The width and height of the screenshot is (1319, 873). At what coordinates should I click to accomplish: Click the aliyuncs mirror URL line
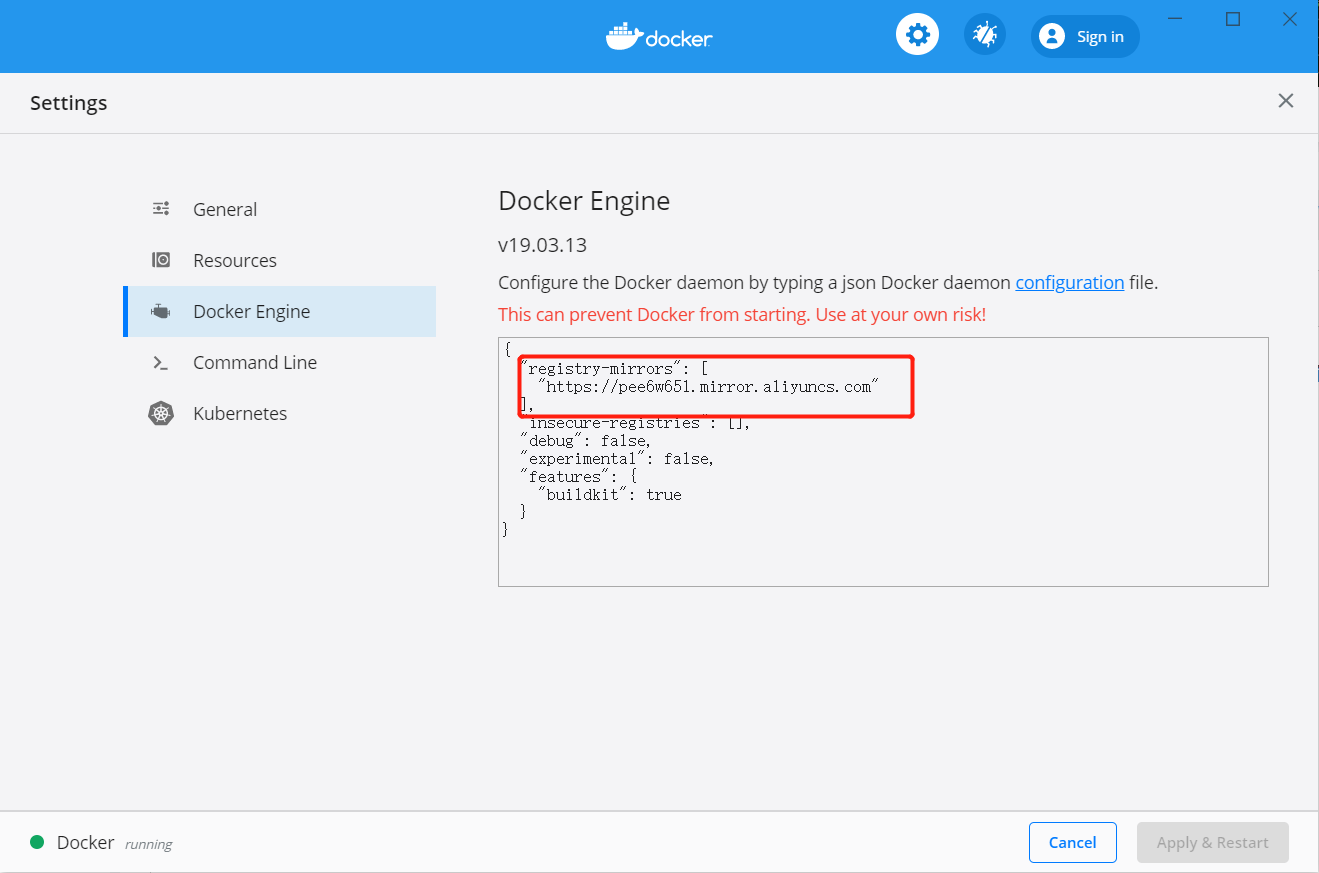coord(708,386)
